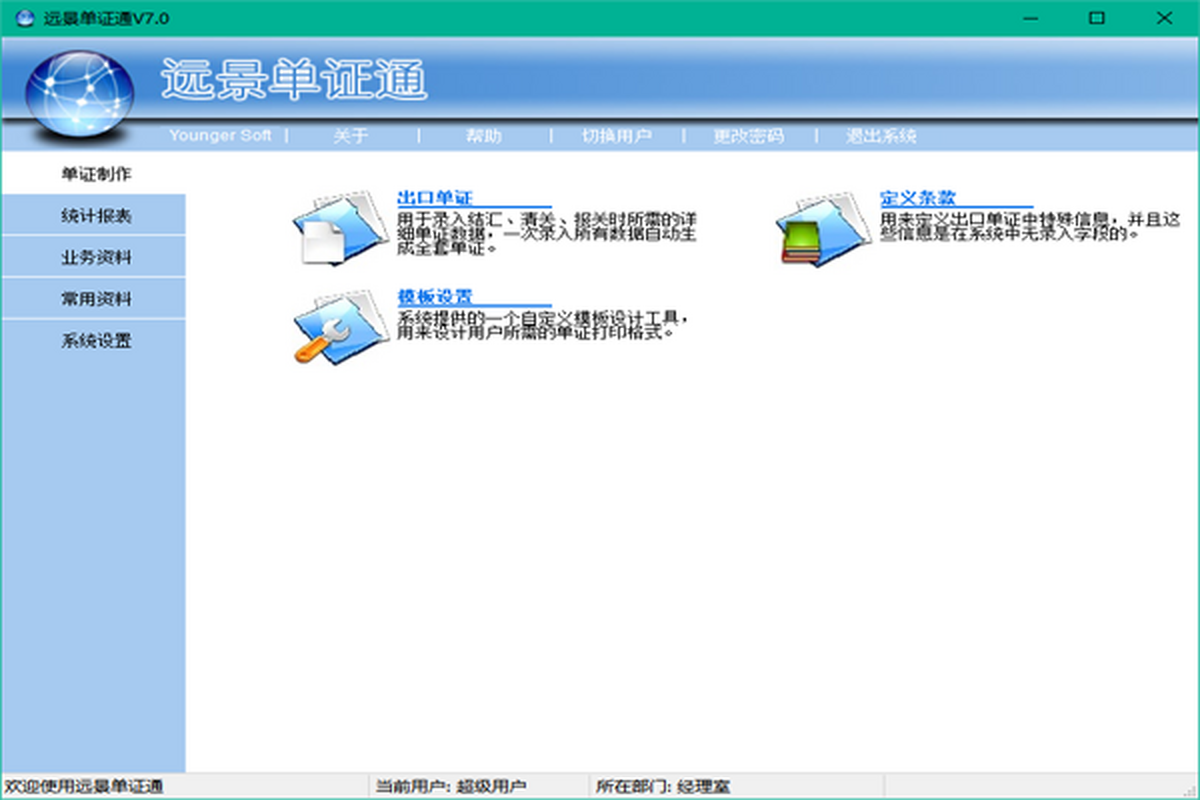Close the 远景单证通 window
The height and width of the screenshot is (800, 1200).
pos(1164,18)
